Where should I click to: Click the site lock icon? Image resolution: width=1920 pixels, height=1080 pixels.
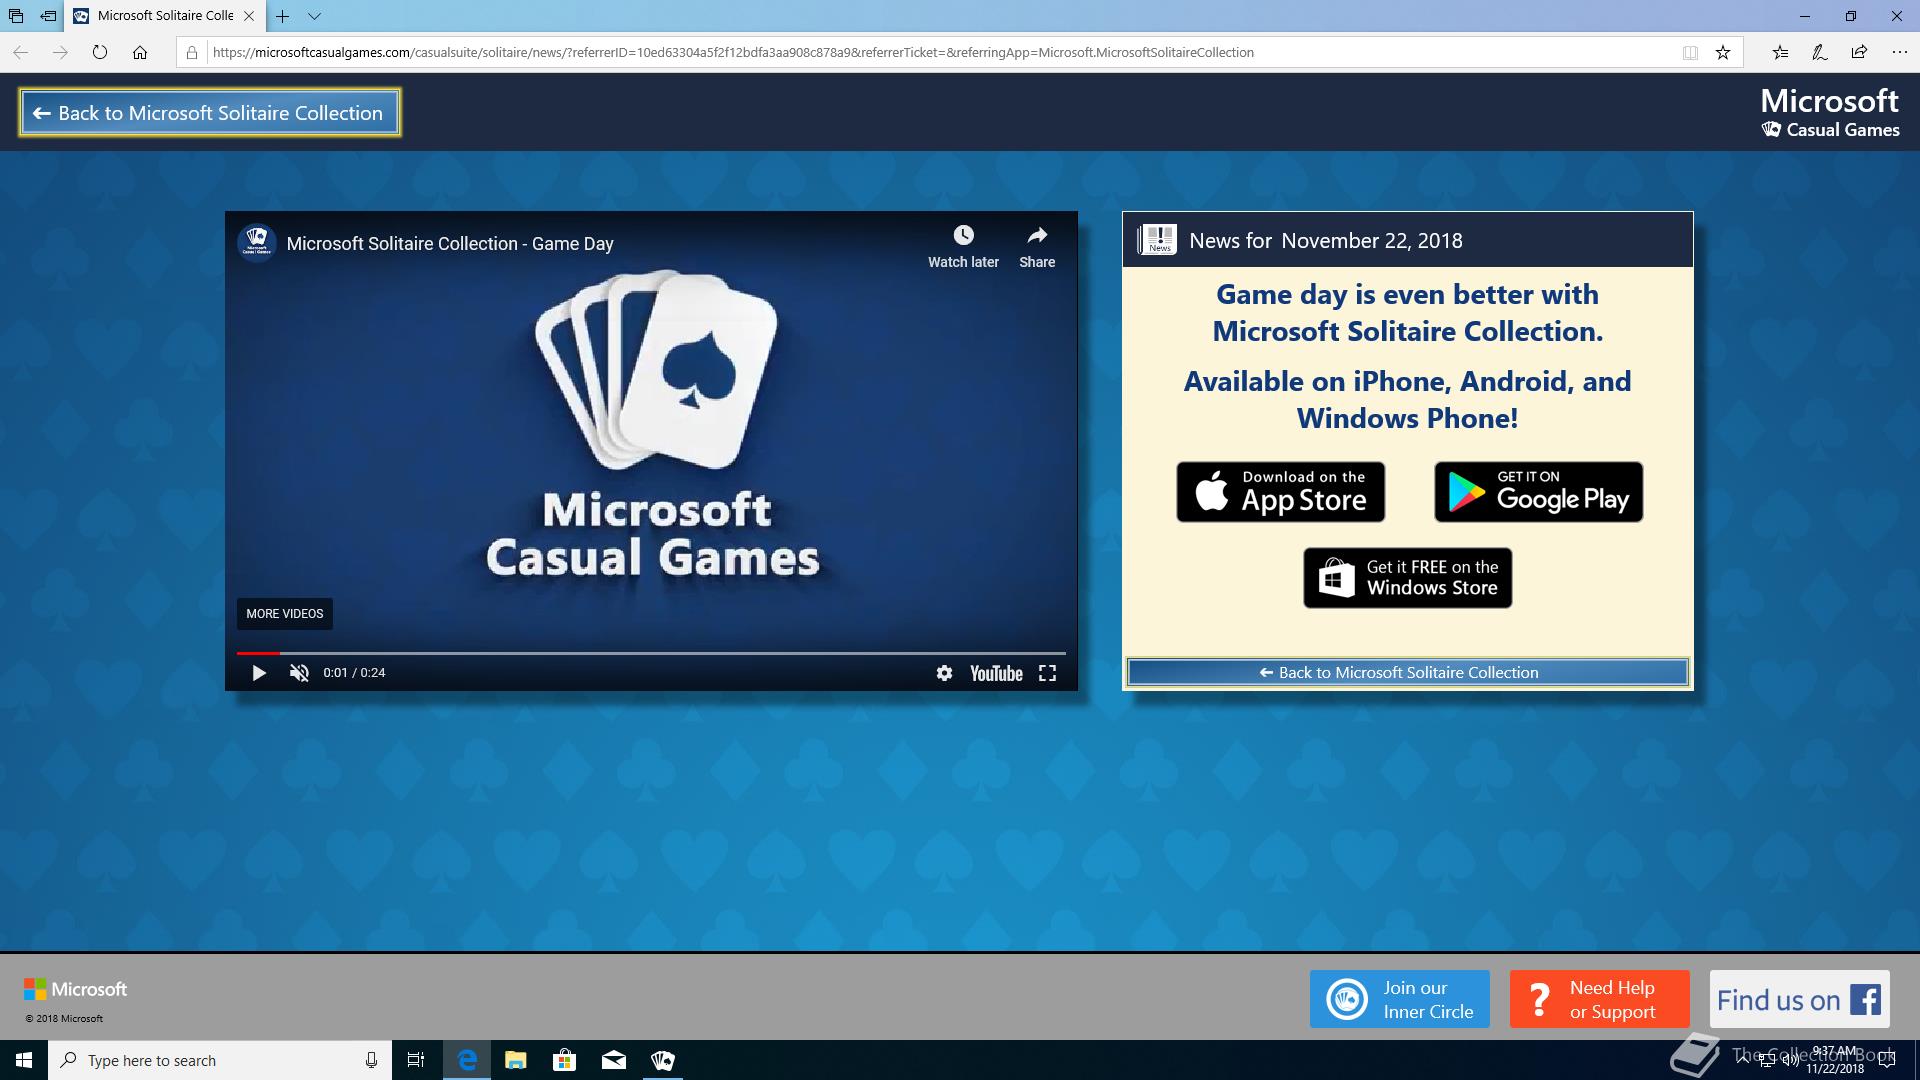click(192, 52)
